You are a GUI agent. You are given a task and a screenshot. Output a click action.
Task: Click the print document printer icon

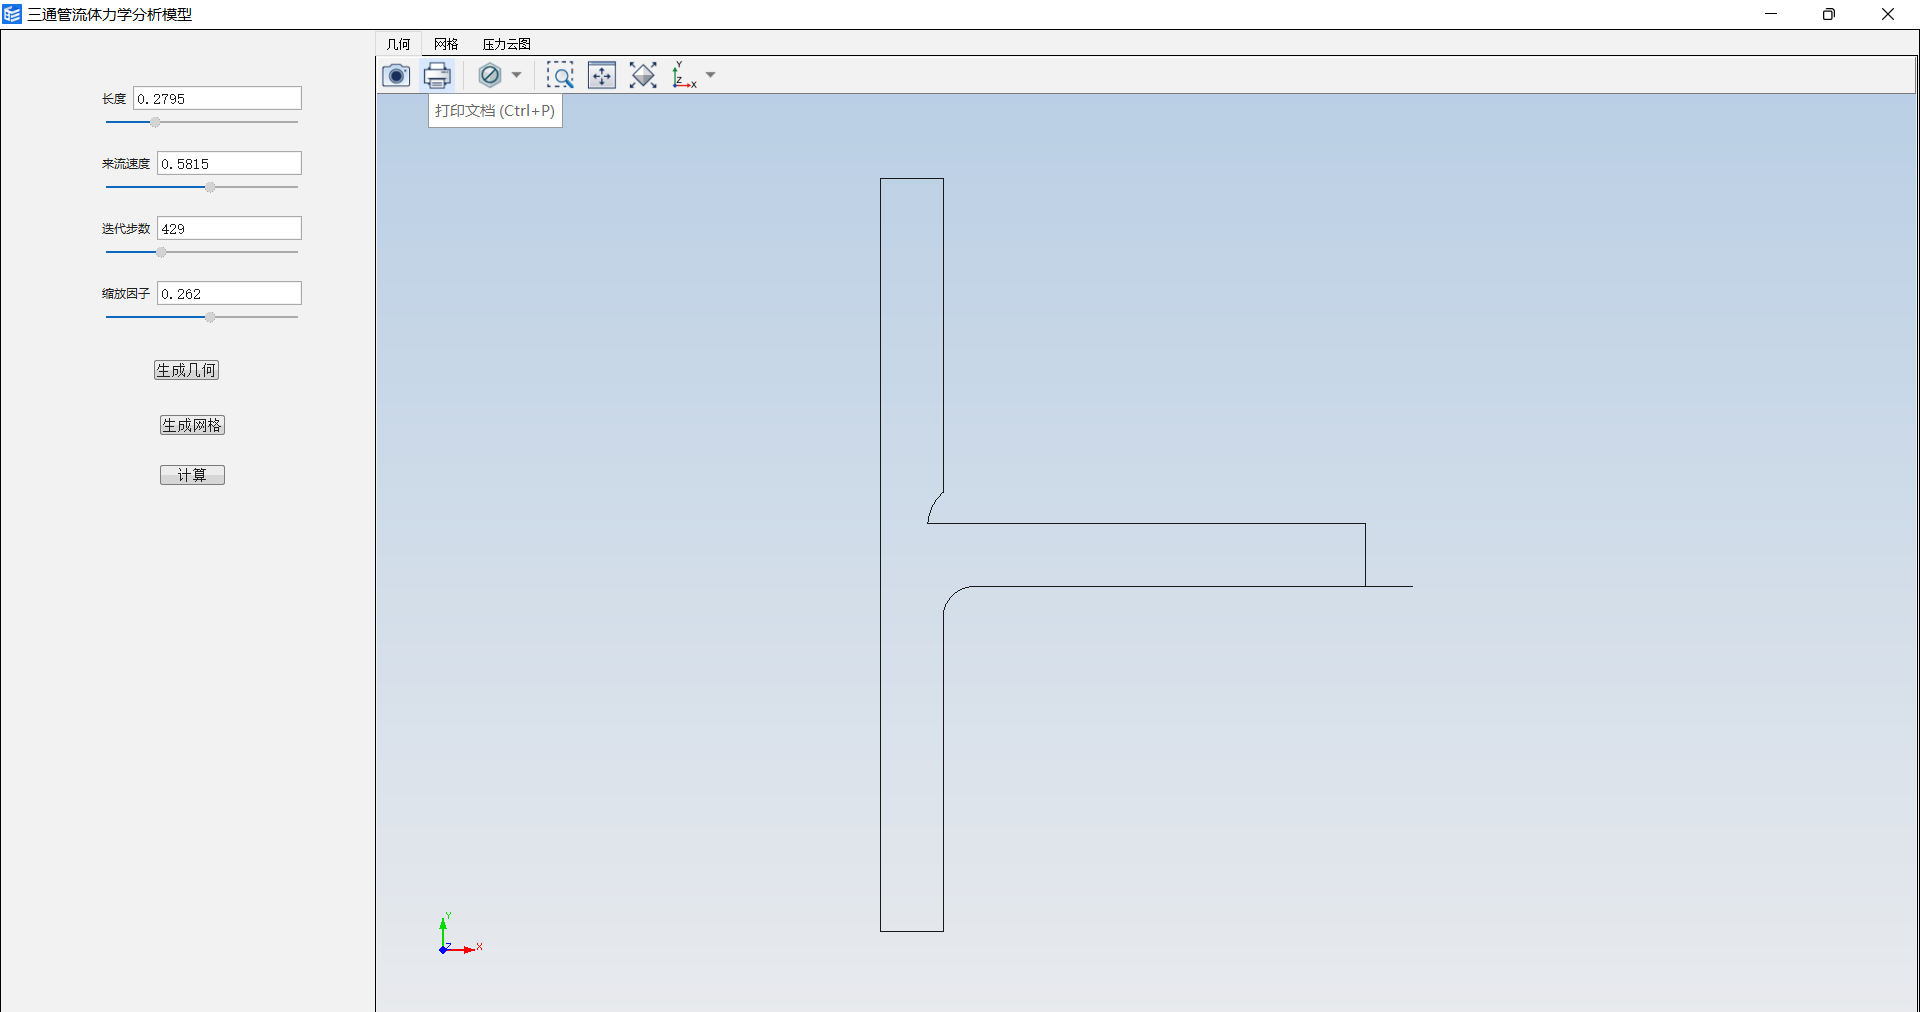tap(437, 75)
